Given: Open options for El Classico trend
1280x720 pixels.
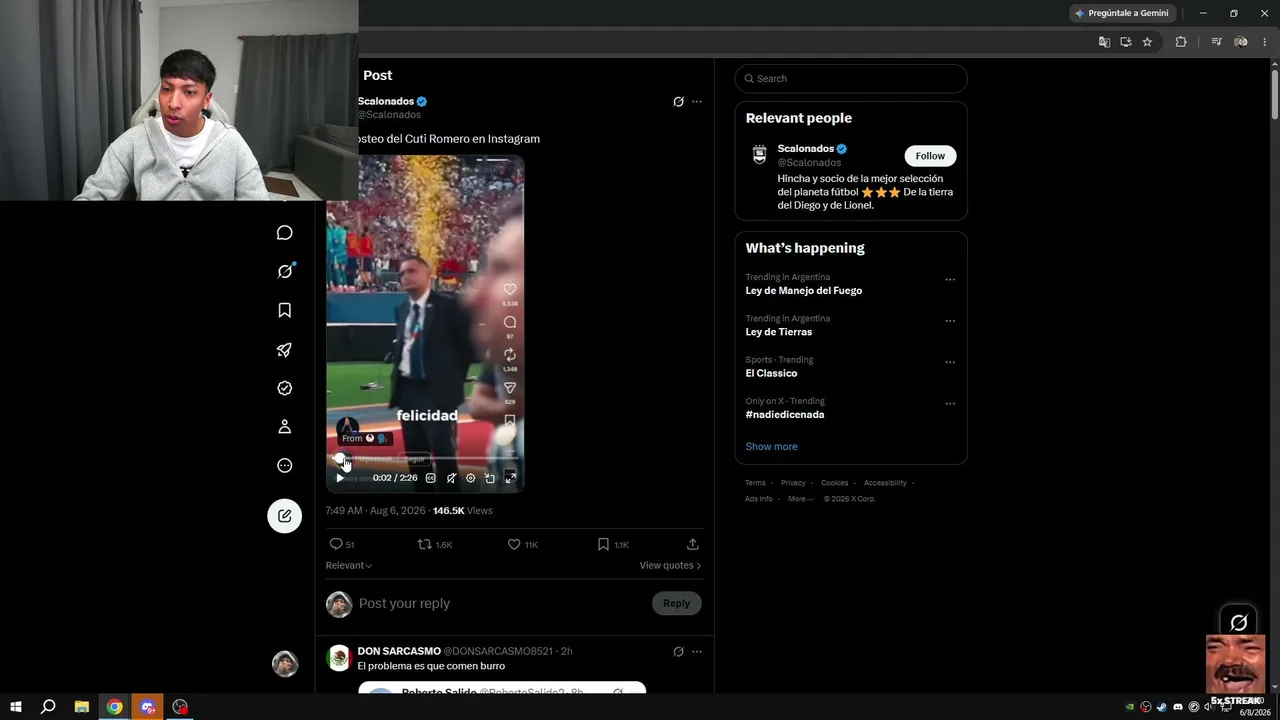Looking at the screenshot, I should pos(950,362).
